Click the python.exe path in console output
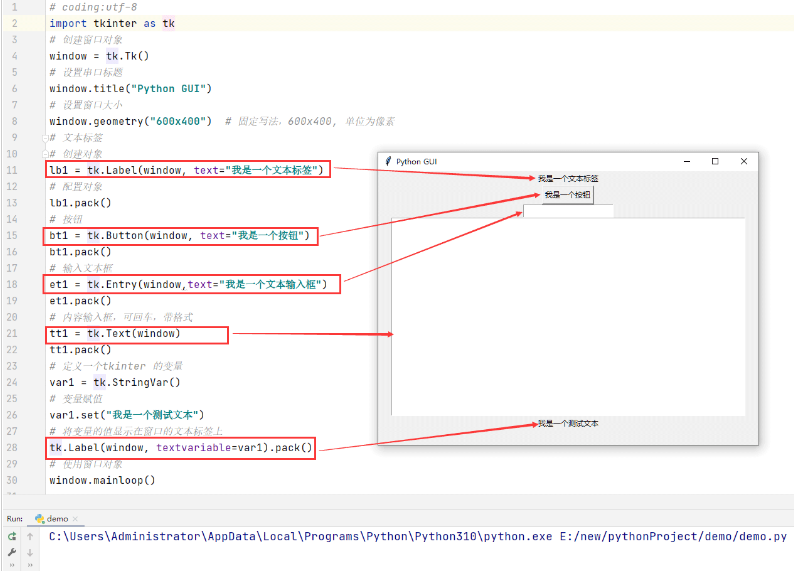The image size is (794, 571). (x=300, y=537)
